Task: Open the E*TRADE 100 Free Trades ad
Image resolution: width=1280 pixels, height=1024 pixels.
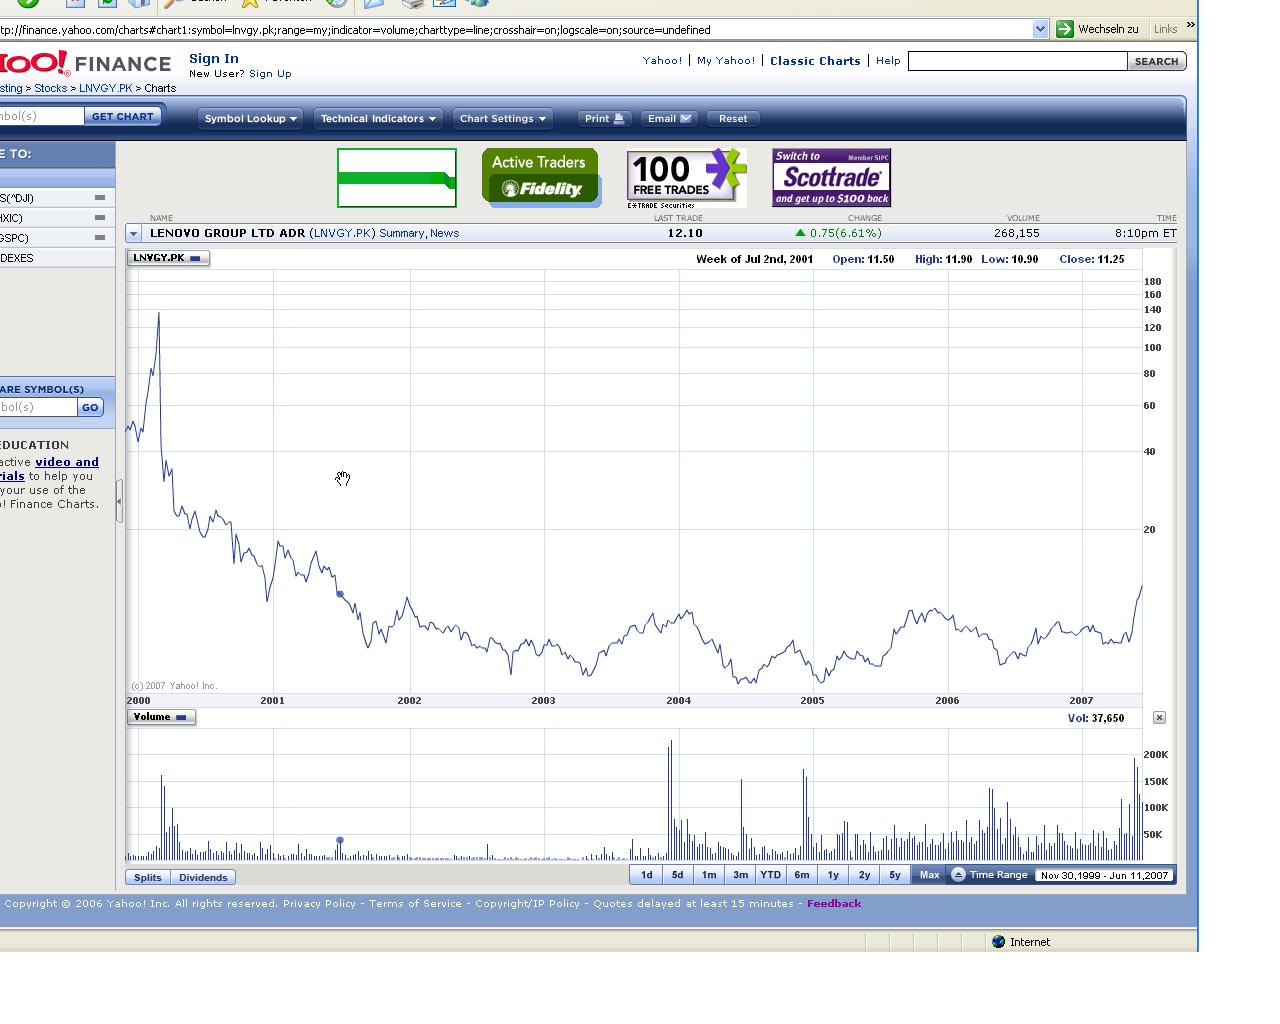Action: [687, 178]
